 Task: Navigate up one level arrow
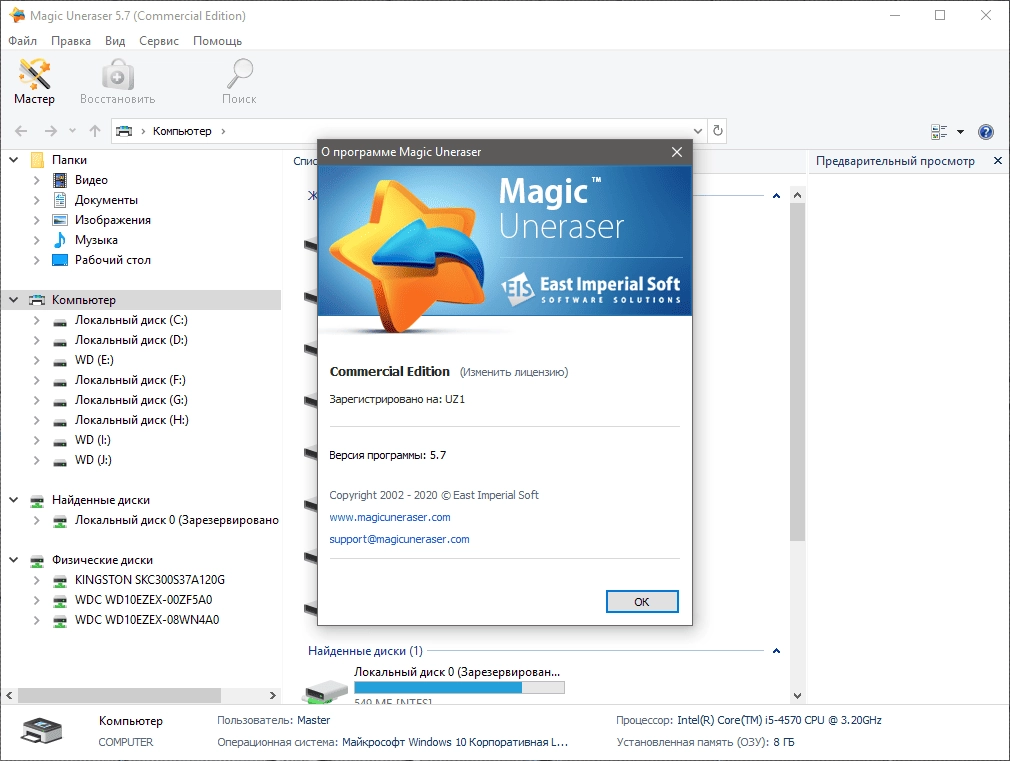click(x=95, y=131)
